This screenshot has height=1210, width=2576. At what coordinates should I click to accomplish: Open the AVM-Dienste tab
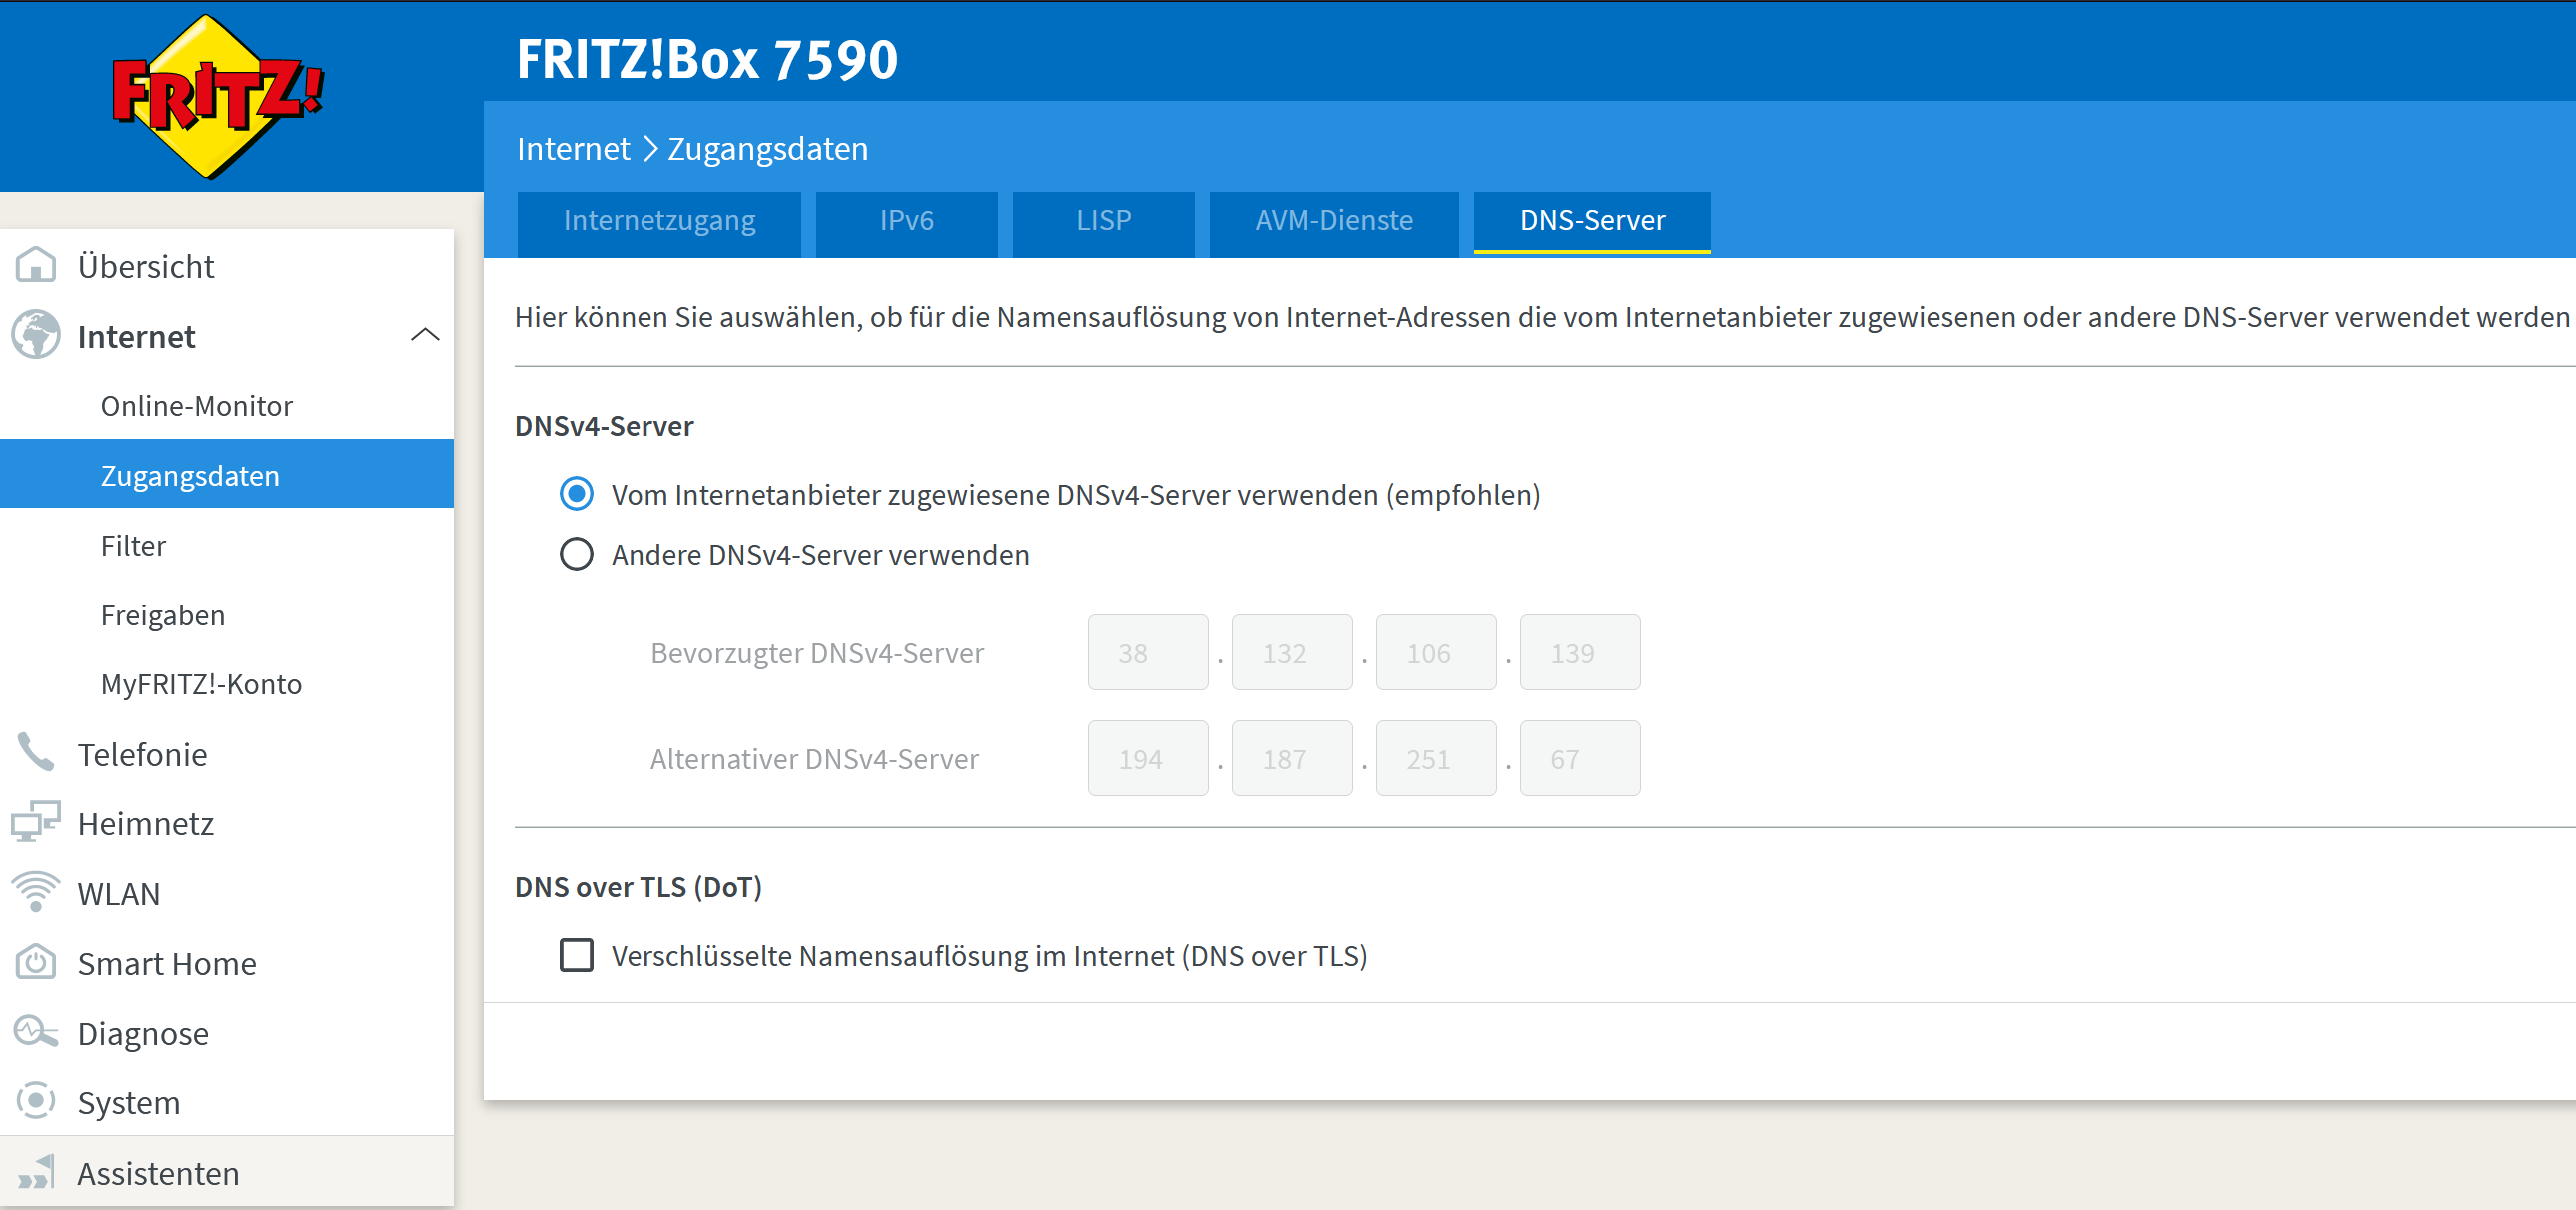1333,220
